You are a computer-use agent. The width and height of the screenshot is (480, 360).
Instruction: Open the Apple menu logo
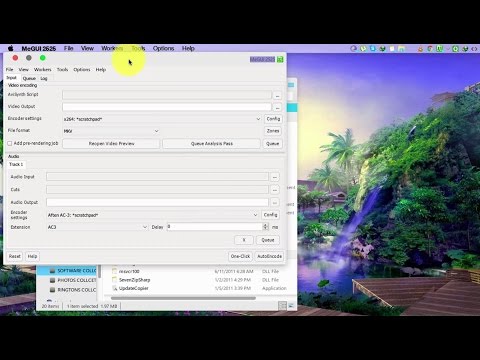10,48
